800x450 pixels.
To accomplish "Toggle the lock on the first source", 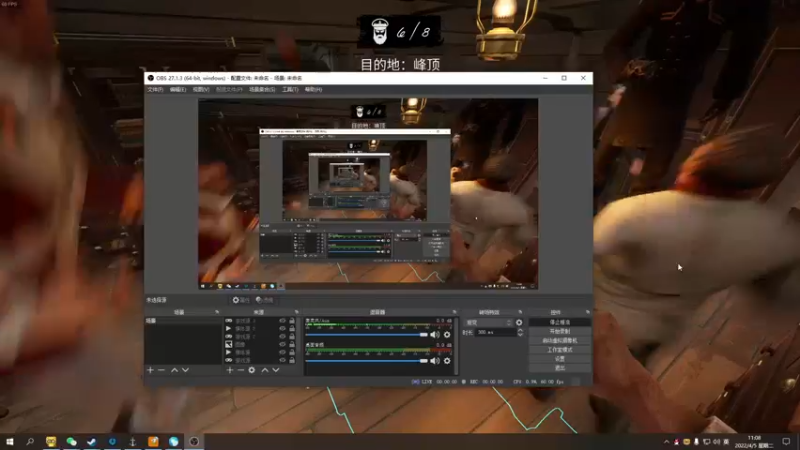I will [x=292, y=321].
